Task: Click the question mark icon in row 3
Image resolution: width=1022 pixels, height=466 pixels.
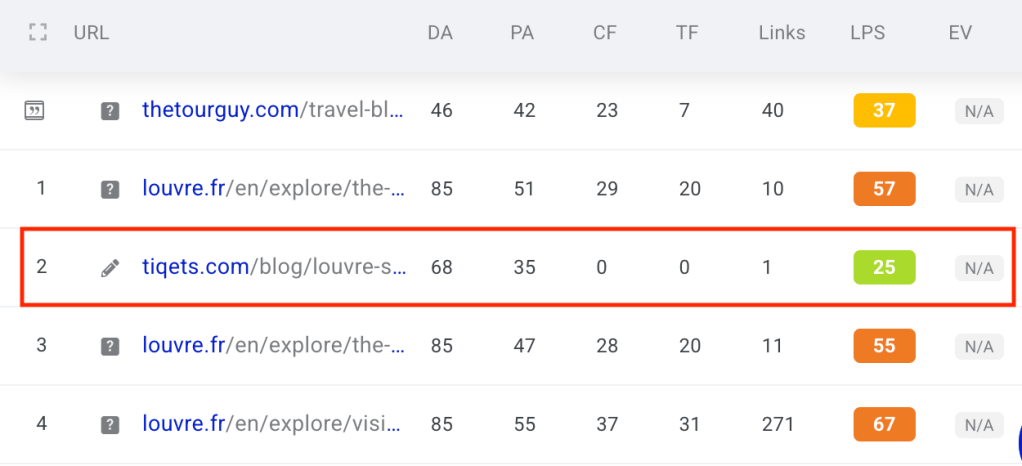Action: point(110,346)
